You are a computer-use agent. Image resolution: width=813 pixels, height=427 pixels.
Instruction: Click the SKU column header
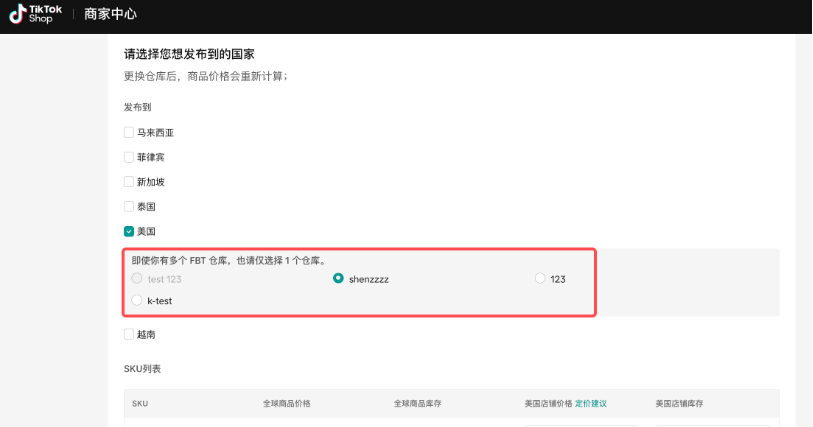(140, 404)
